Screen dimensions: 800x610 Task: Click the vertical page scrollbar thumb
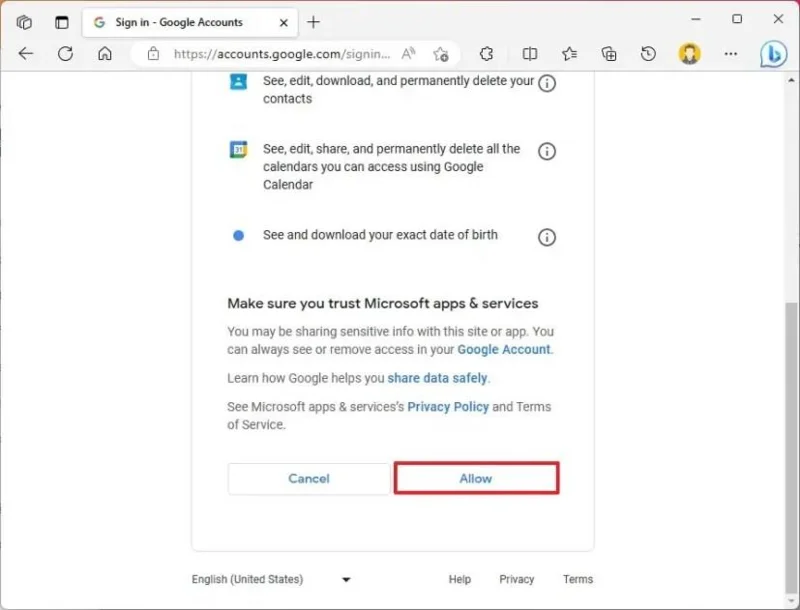pos(791,446)
